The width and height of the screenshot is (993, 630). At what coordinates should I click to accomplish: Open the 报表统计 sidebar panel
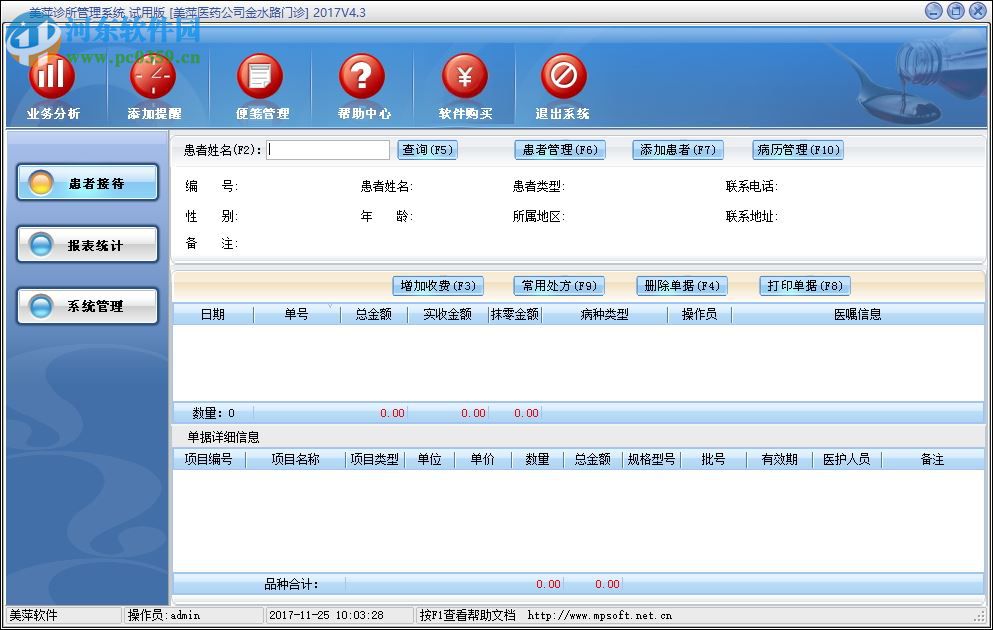coord(87,244)
